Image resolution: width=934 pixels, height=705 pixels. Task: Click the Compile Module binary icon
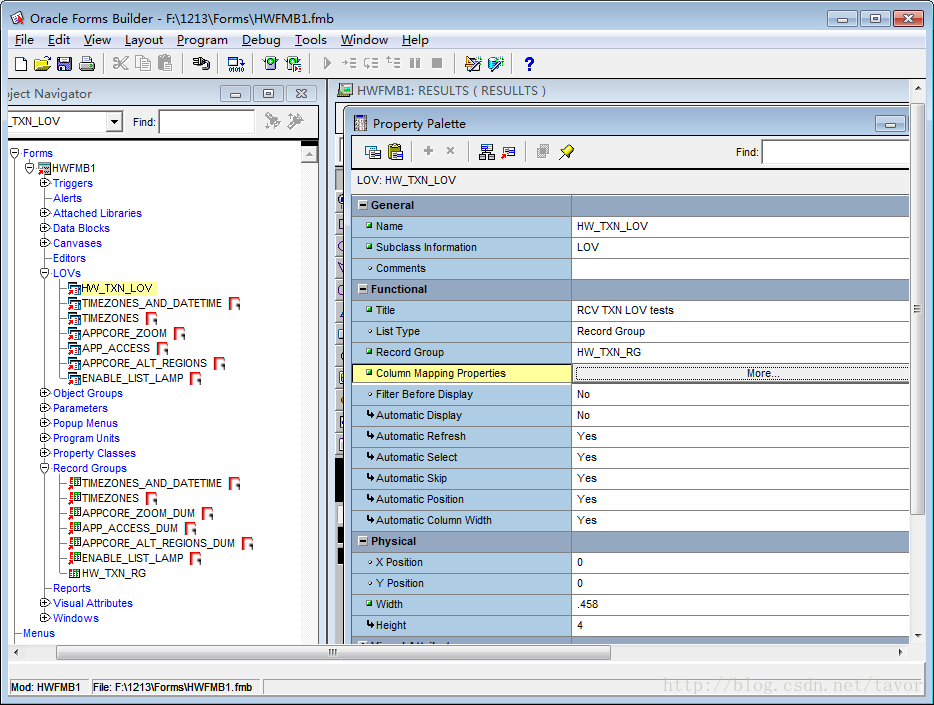pos(236,64)
